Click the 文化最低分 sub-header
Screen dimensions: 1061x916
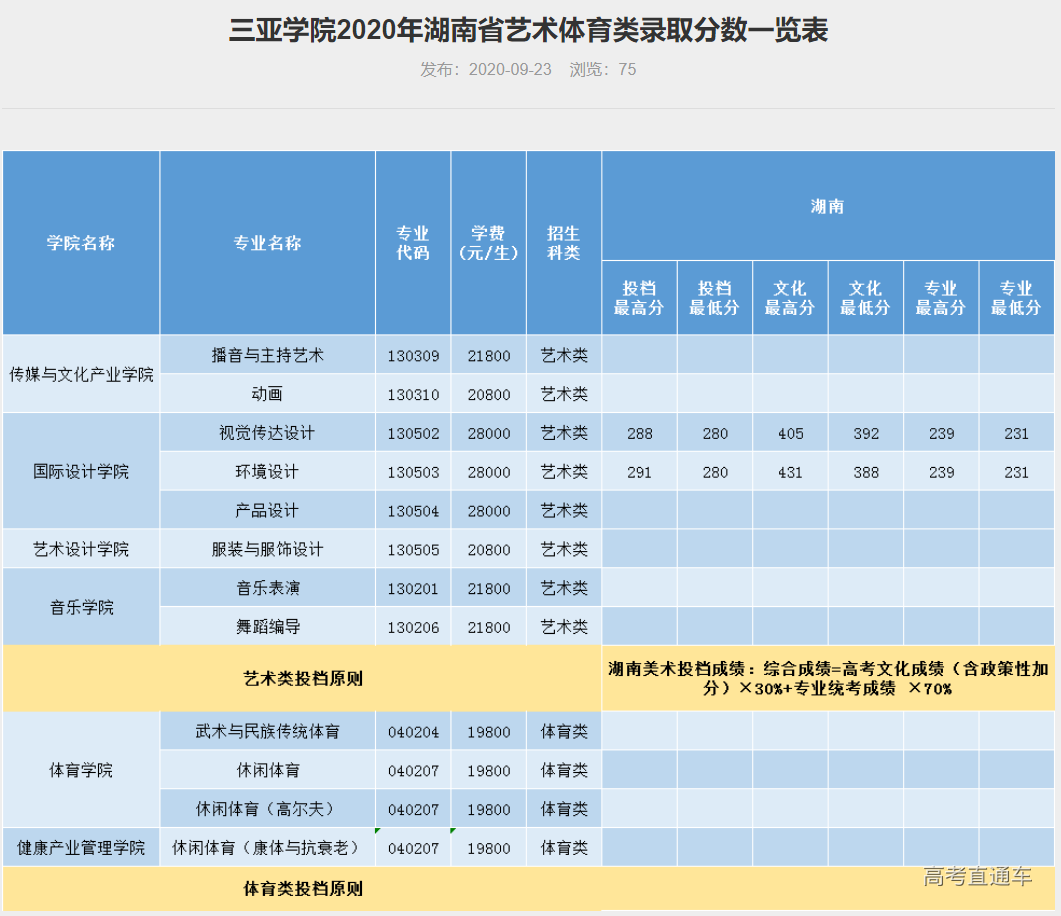(866, 295)
